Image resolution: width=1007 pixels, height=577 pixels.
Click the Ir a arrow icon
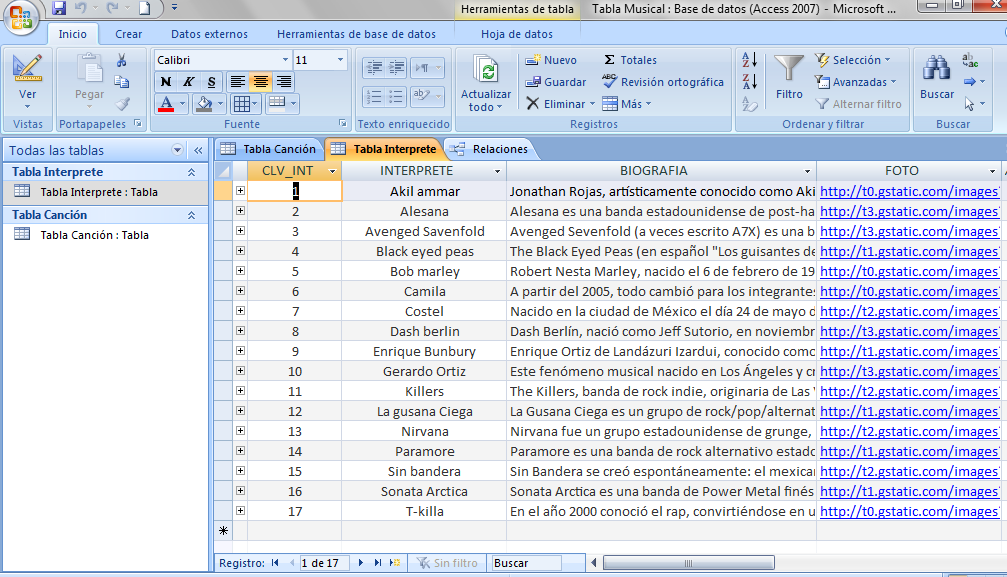(x=970, y=82)
